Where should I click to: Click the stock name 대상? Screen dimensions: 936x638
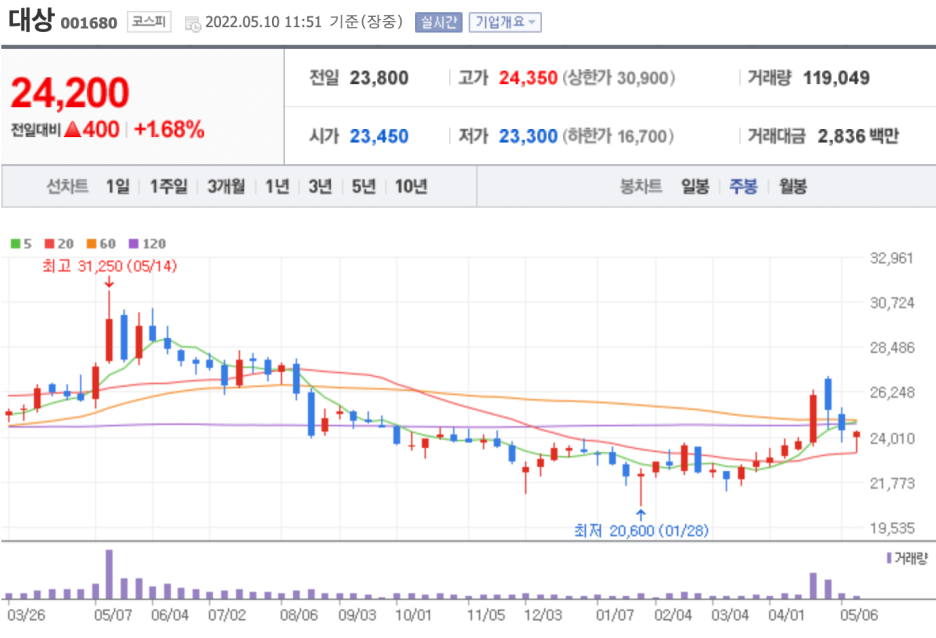coord(31,20)
